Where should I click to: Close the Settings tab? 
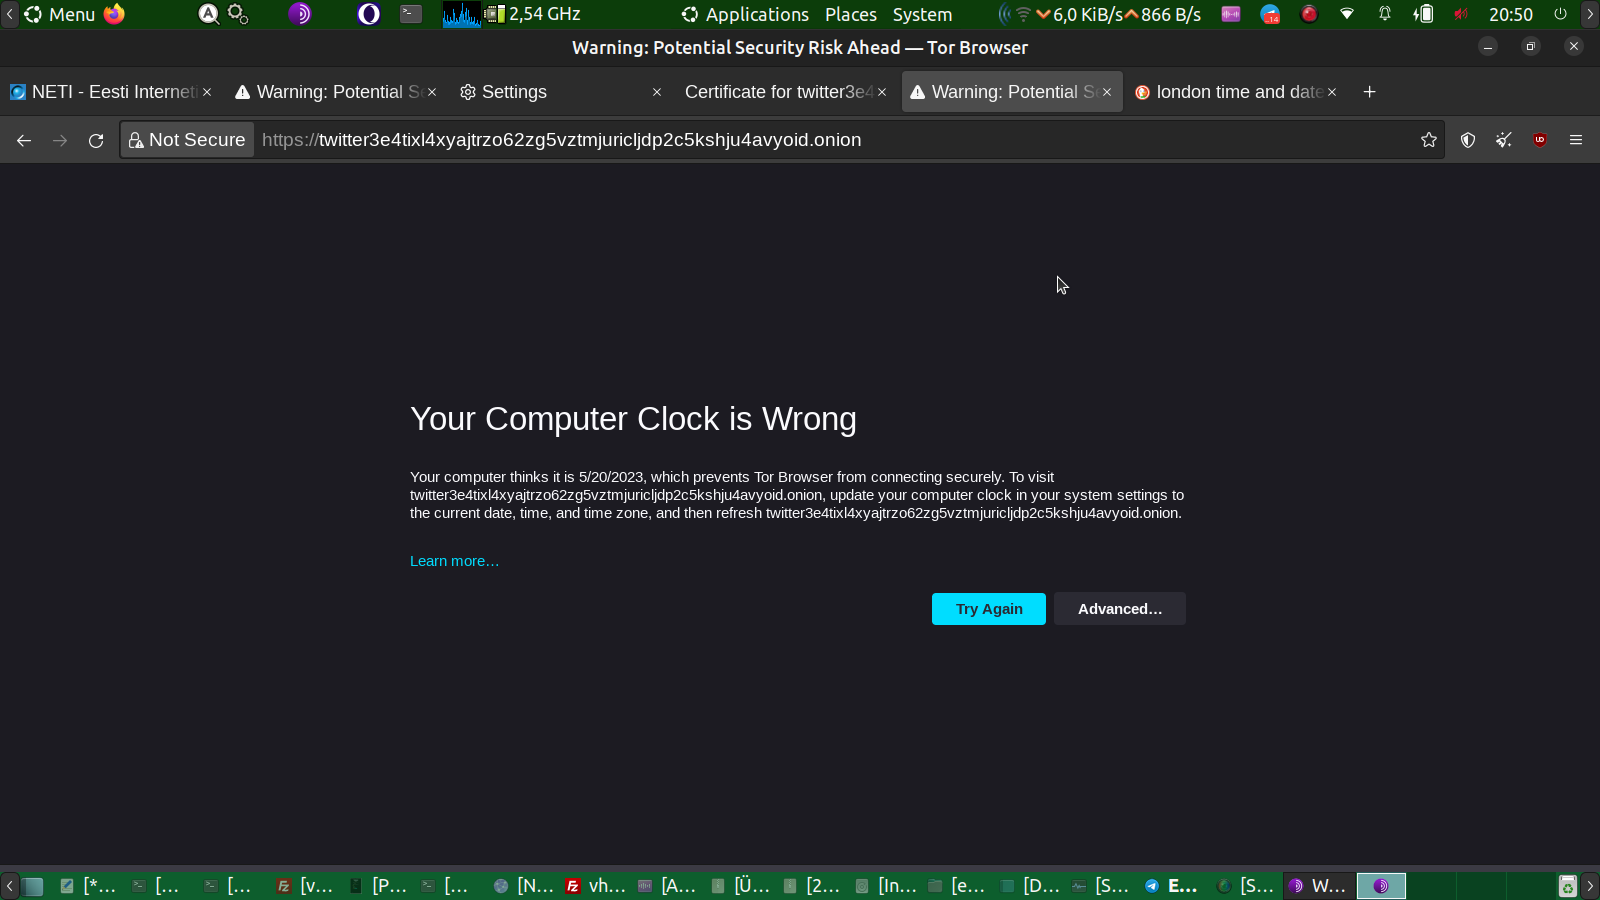tap(657, 92)
